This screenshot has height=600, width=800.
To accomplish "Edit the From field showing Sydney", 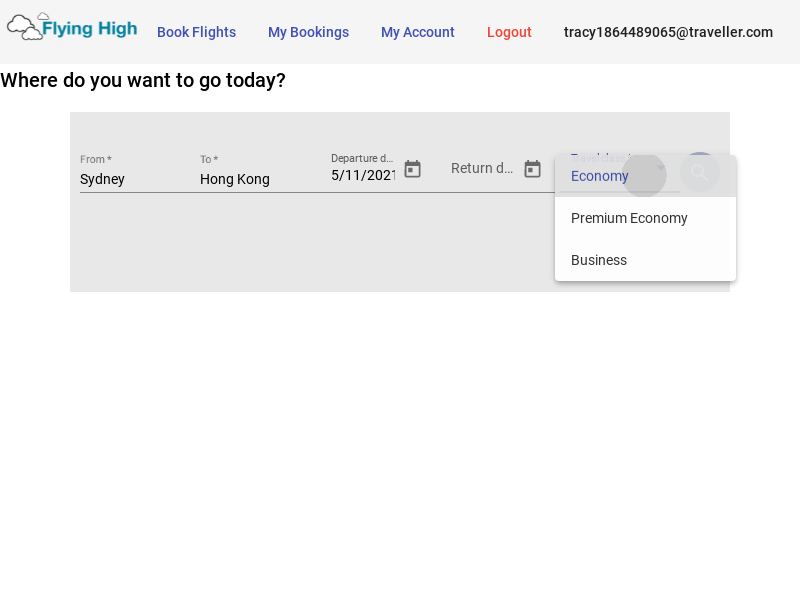I will click(x=135, y=179).
